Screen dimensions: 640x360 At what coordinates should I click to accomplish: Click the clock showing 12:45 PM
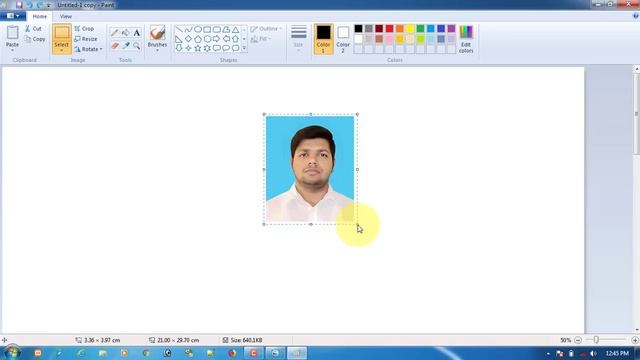(x=618, y=353)
